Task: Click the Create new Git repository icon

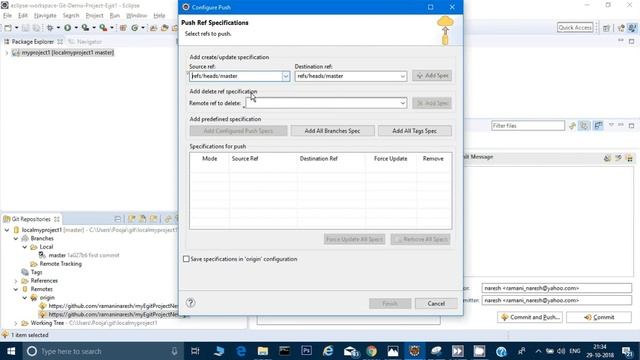Action: pyautogui.click(x=153, y=219)
